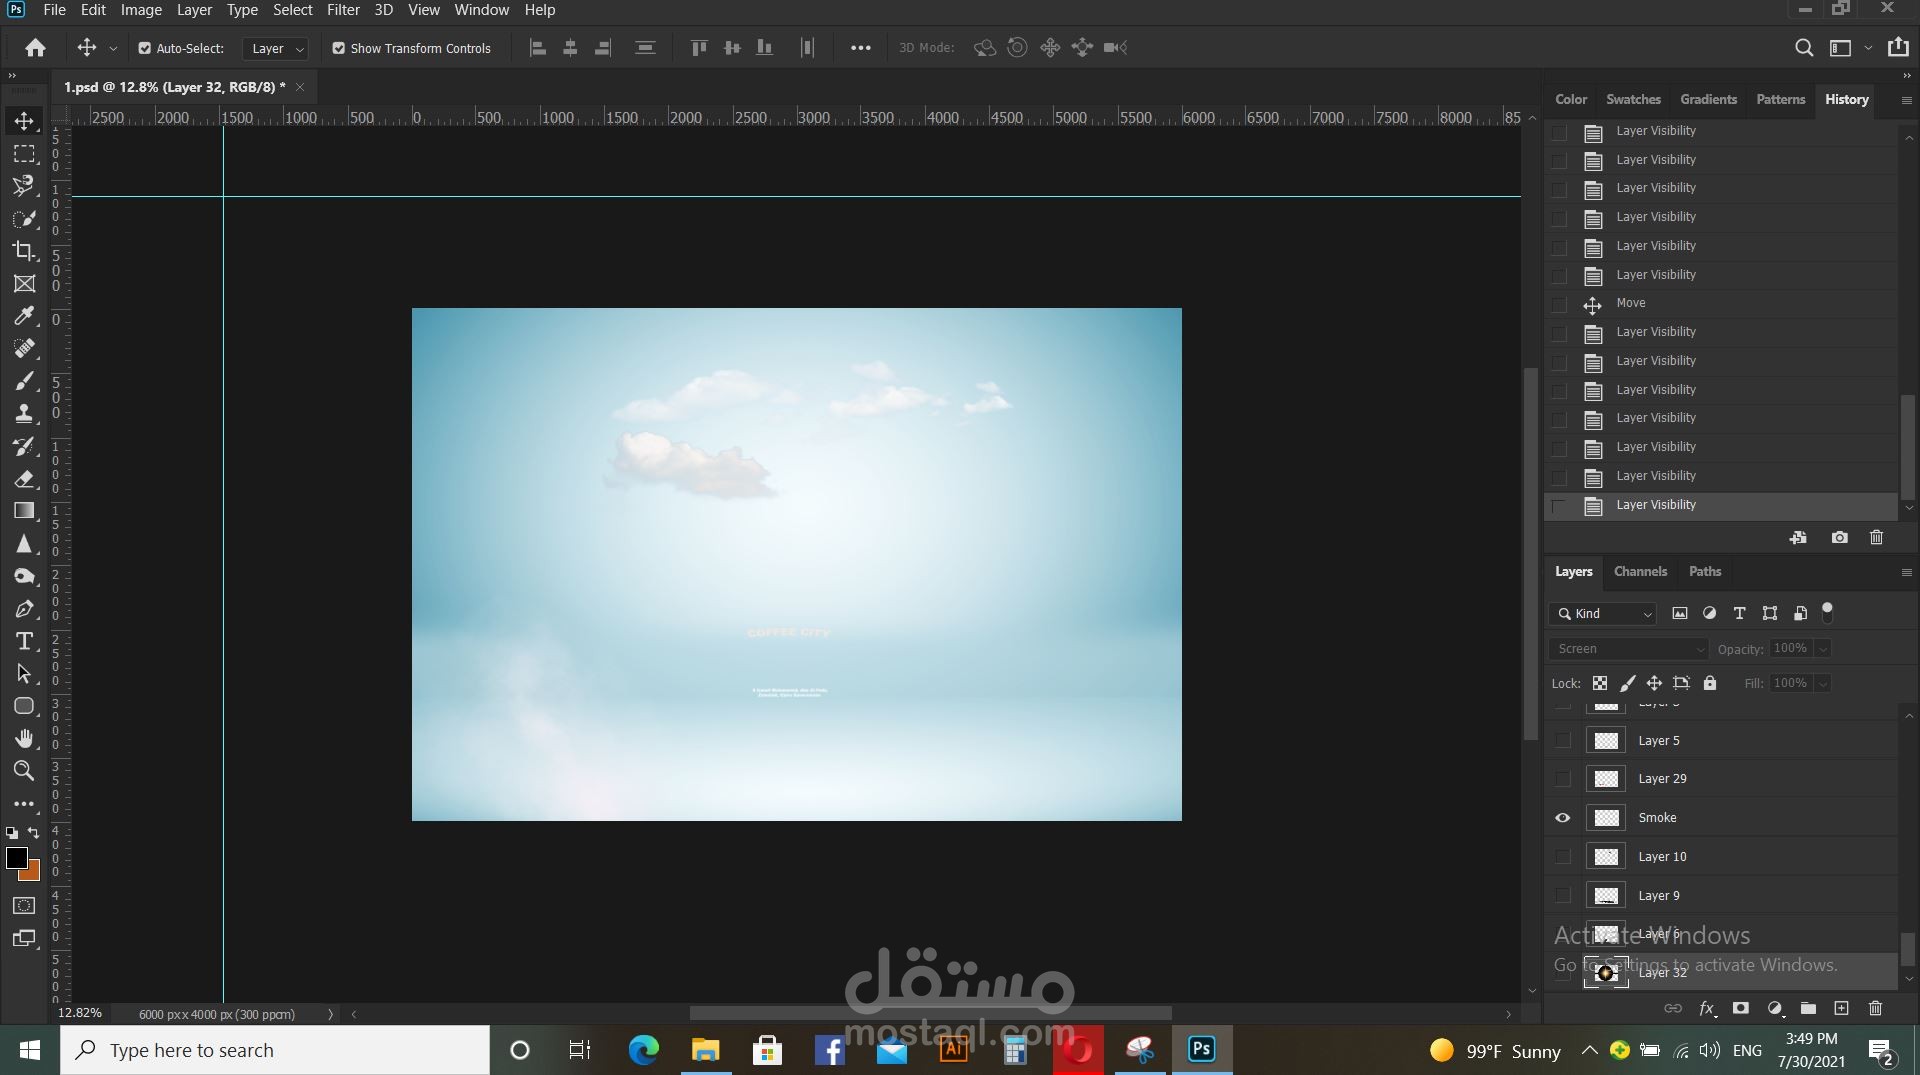Viewport: 1920px width, 1075px height.
Task: Select the Zoom tool in toolbar
Action: pos(24,771)
